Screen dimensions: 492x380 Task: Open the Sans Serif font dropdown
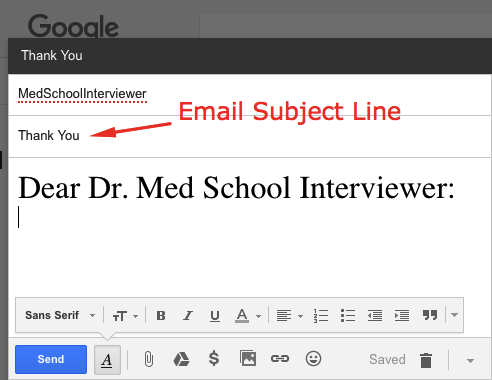pyautogui.click(x=60, y=315)
